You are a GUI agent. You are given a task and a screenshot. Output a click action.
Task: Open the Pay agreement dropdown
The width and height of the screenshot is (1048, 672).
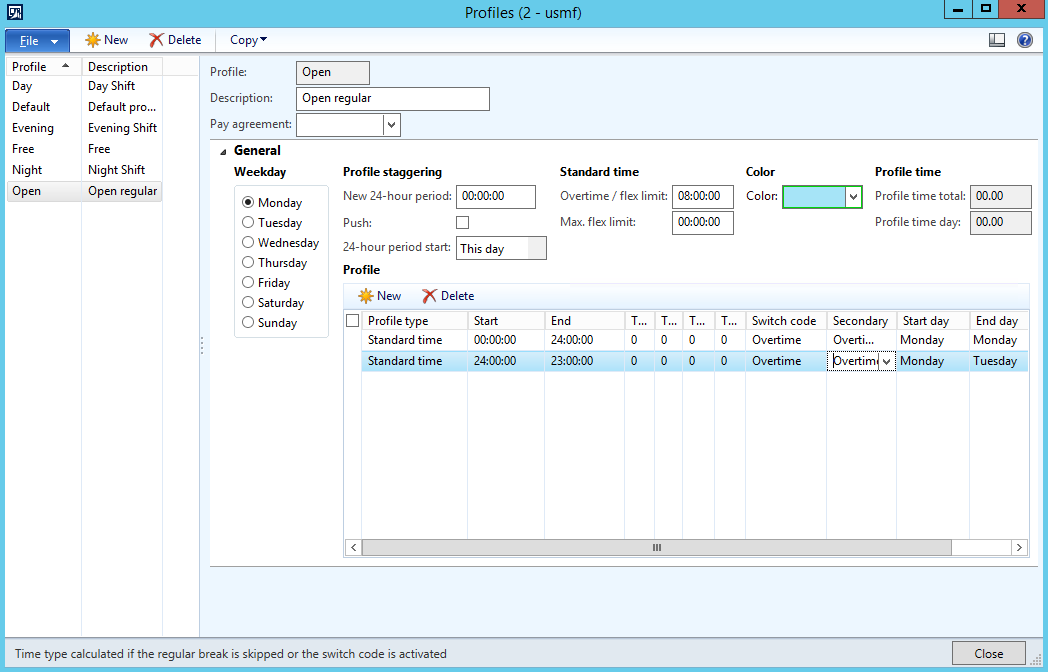[x=392, y=125]
